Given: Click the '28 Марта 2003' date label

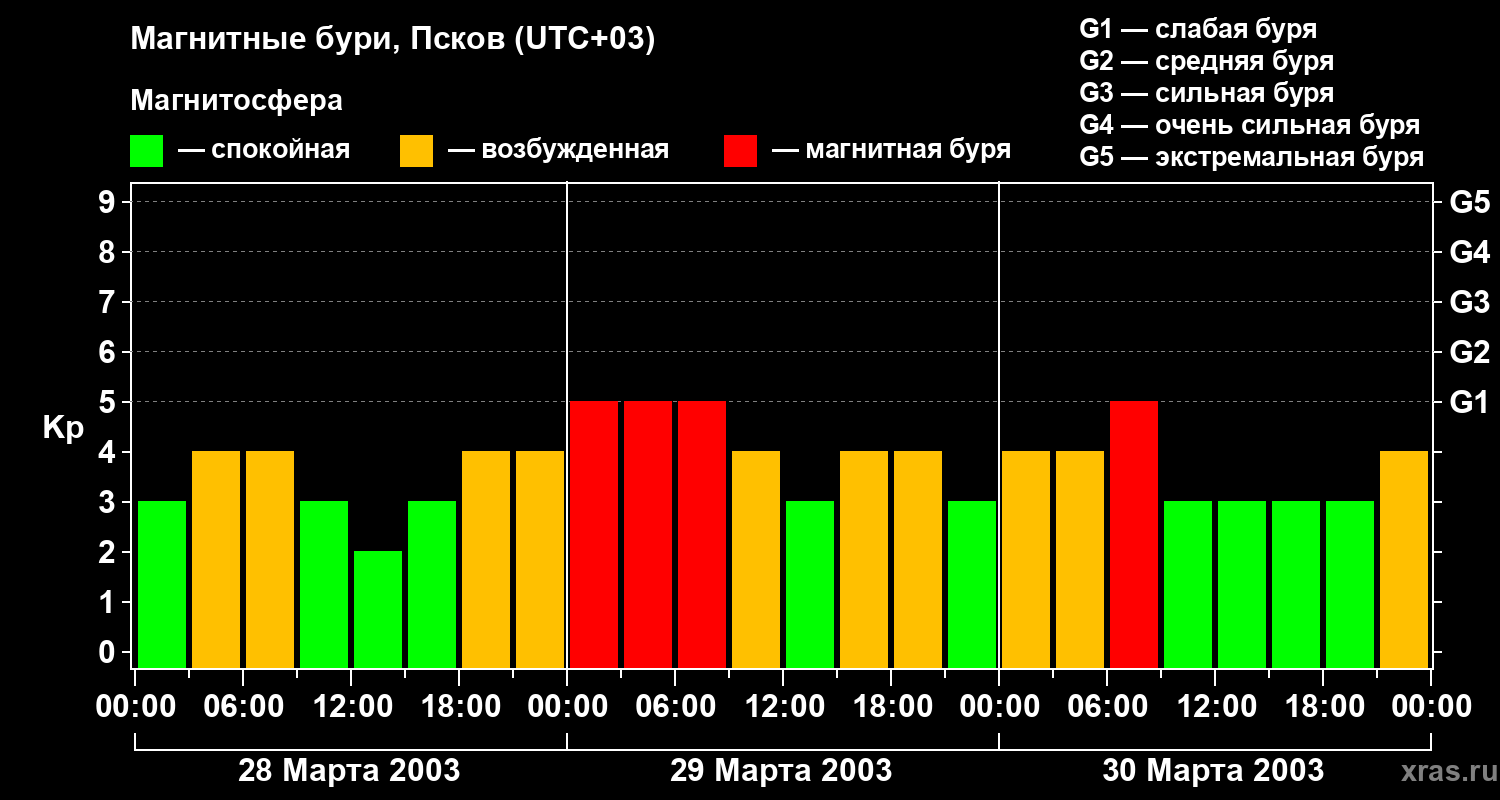Looking at the screenshot, I should (x=349, y=771).
